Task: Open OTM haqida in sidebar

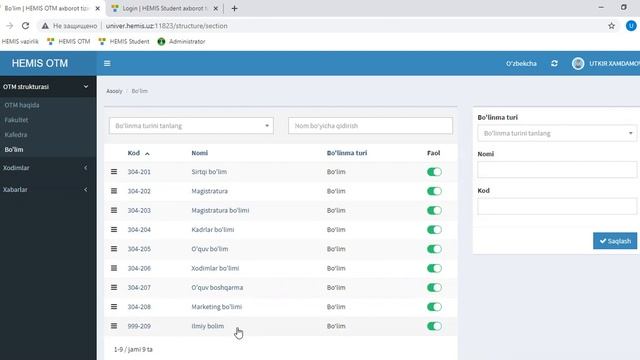Action: 22,105
